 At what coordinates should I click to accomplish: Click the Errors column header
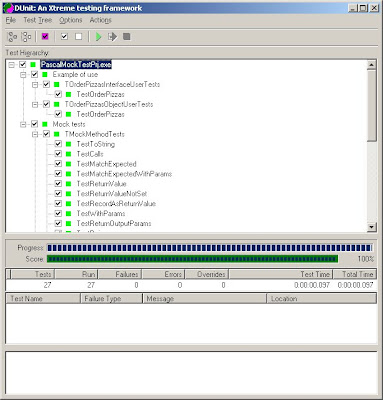[163, 274]
